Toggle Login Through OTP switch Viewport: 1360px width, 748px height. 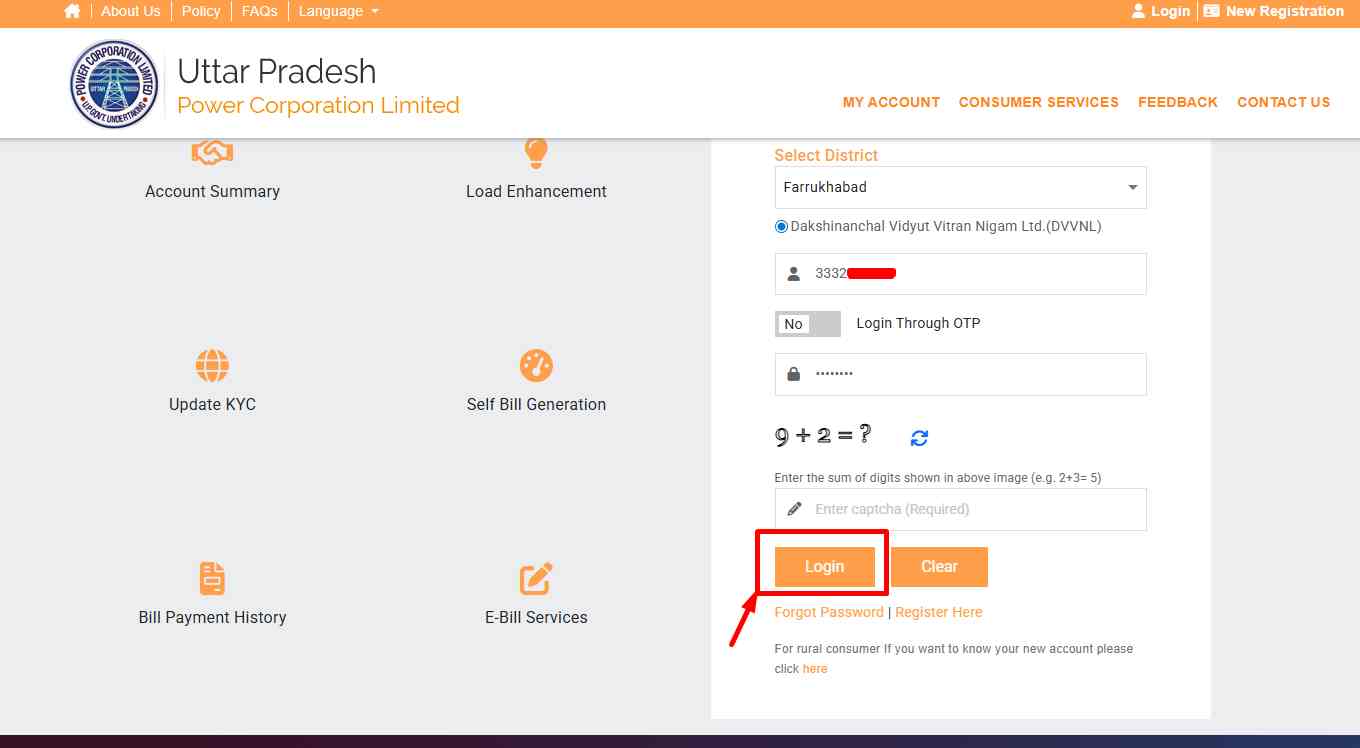point(807,324)
